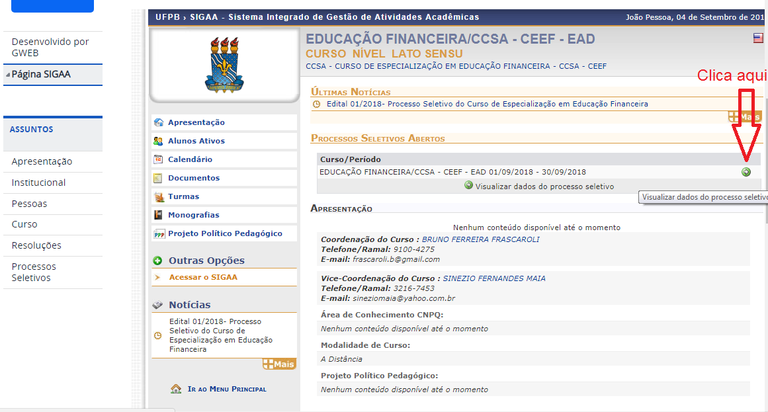Open Alunos Ativos menu item
768x412 pixels.
[x=196, y=141]
